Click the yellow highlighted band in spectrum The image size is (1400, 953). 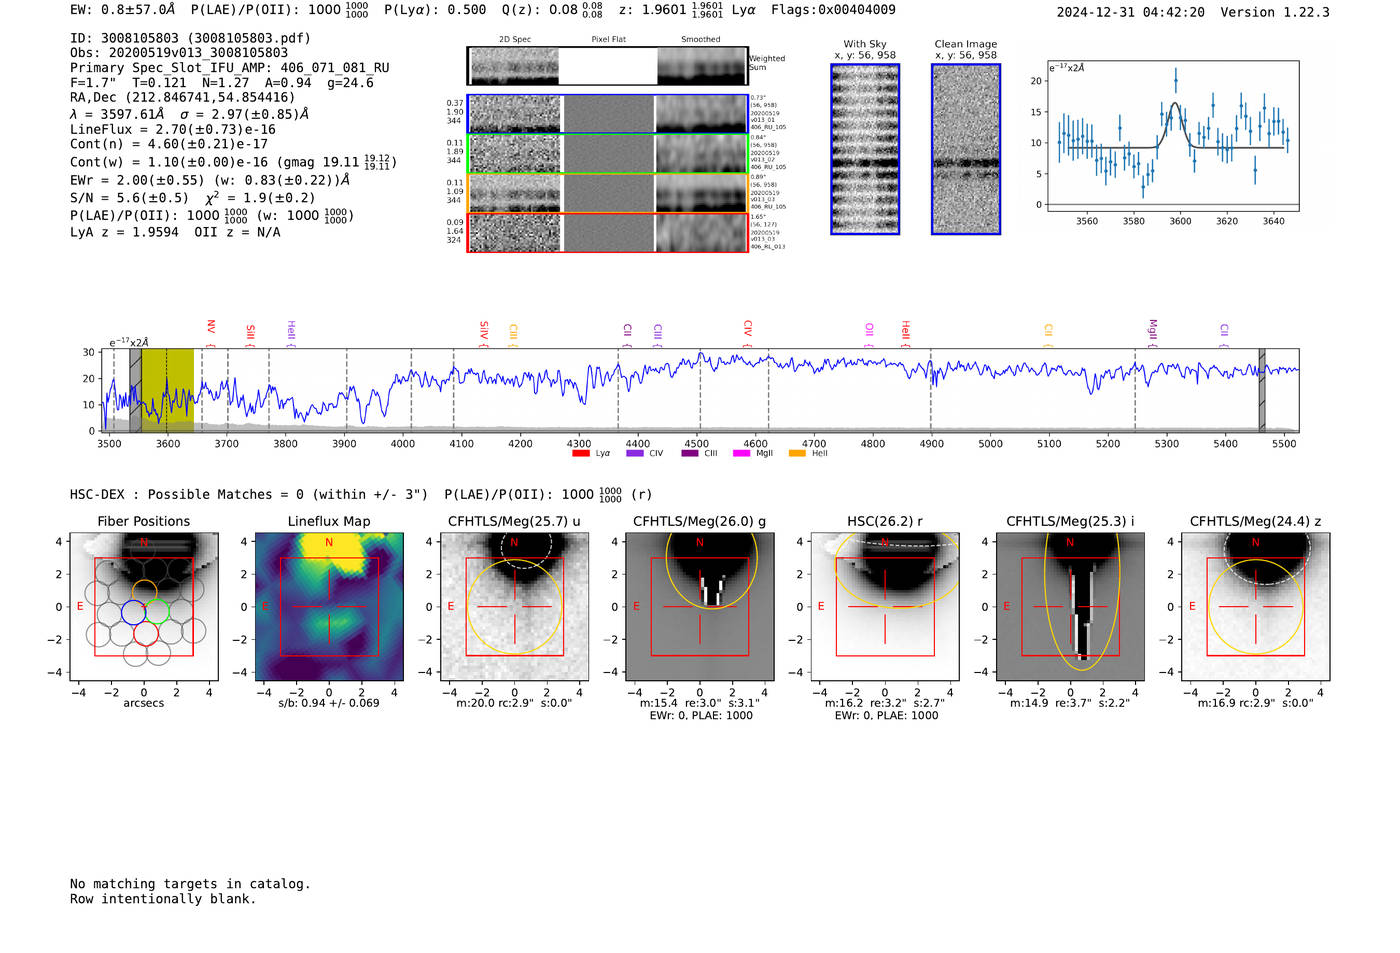[167, 390]
